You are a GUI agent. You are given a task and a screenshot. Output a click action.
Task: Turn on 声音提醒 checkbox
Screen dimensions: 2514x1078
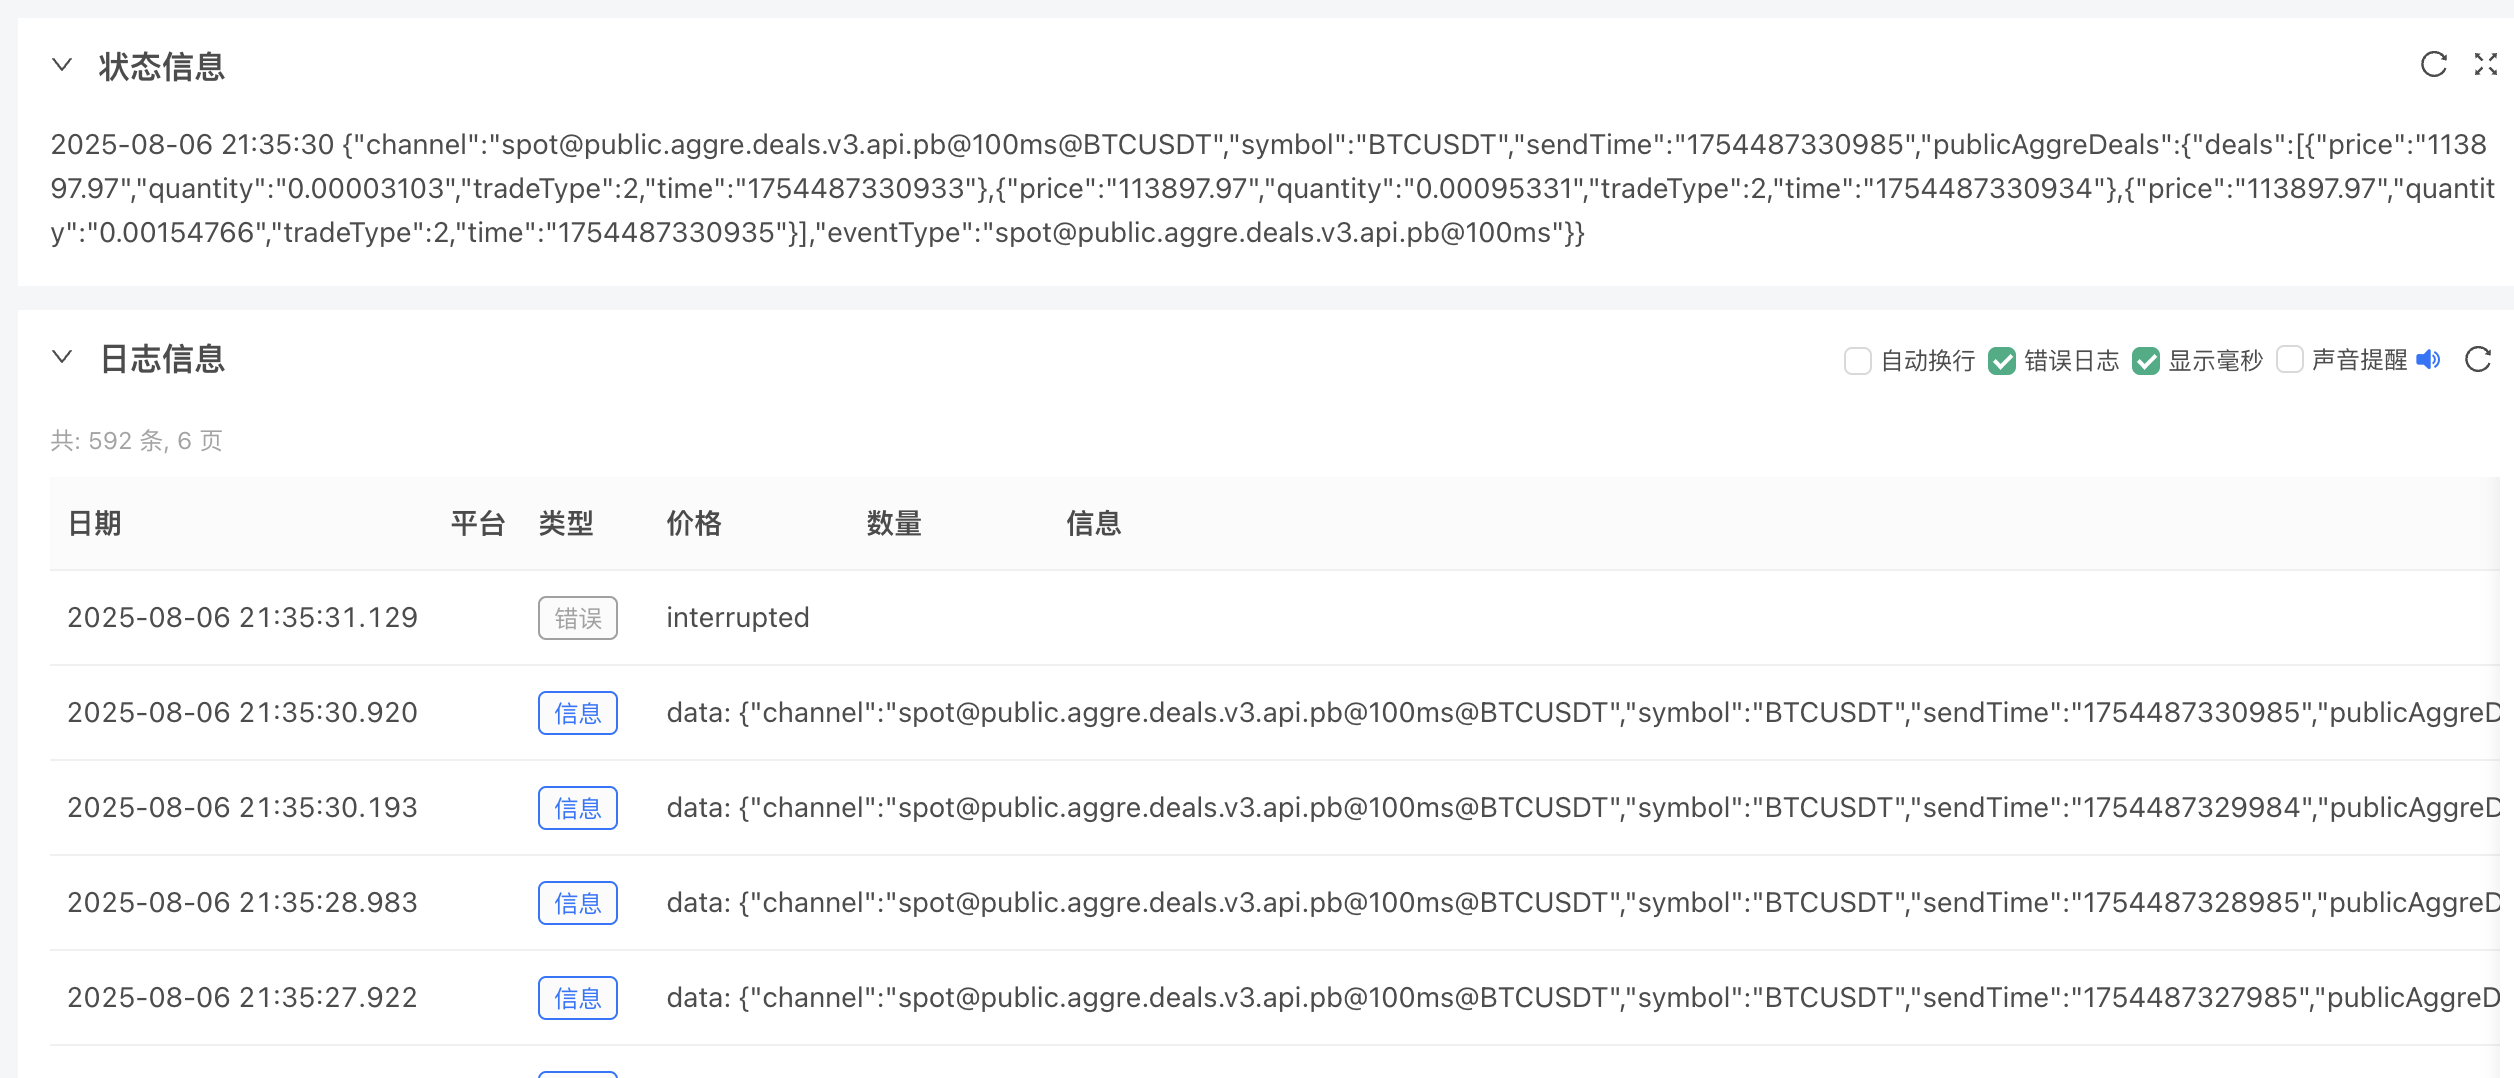click(x=2289, y=360)
